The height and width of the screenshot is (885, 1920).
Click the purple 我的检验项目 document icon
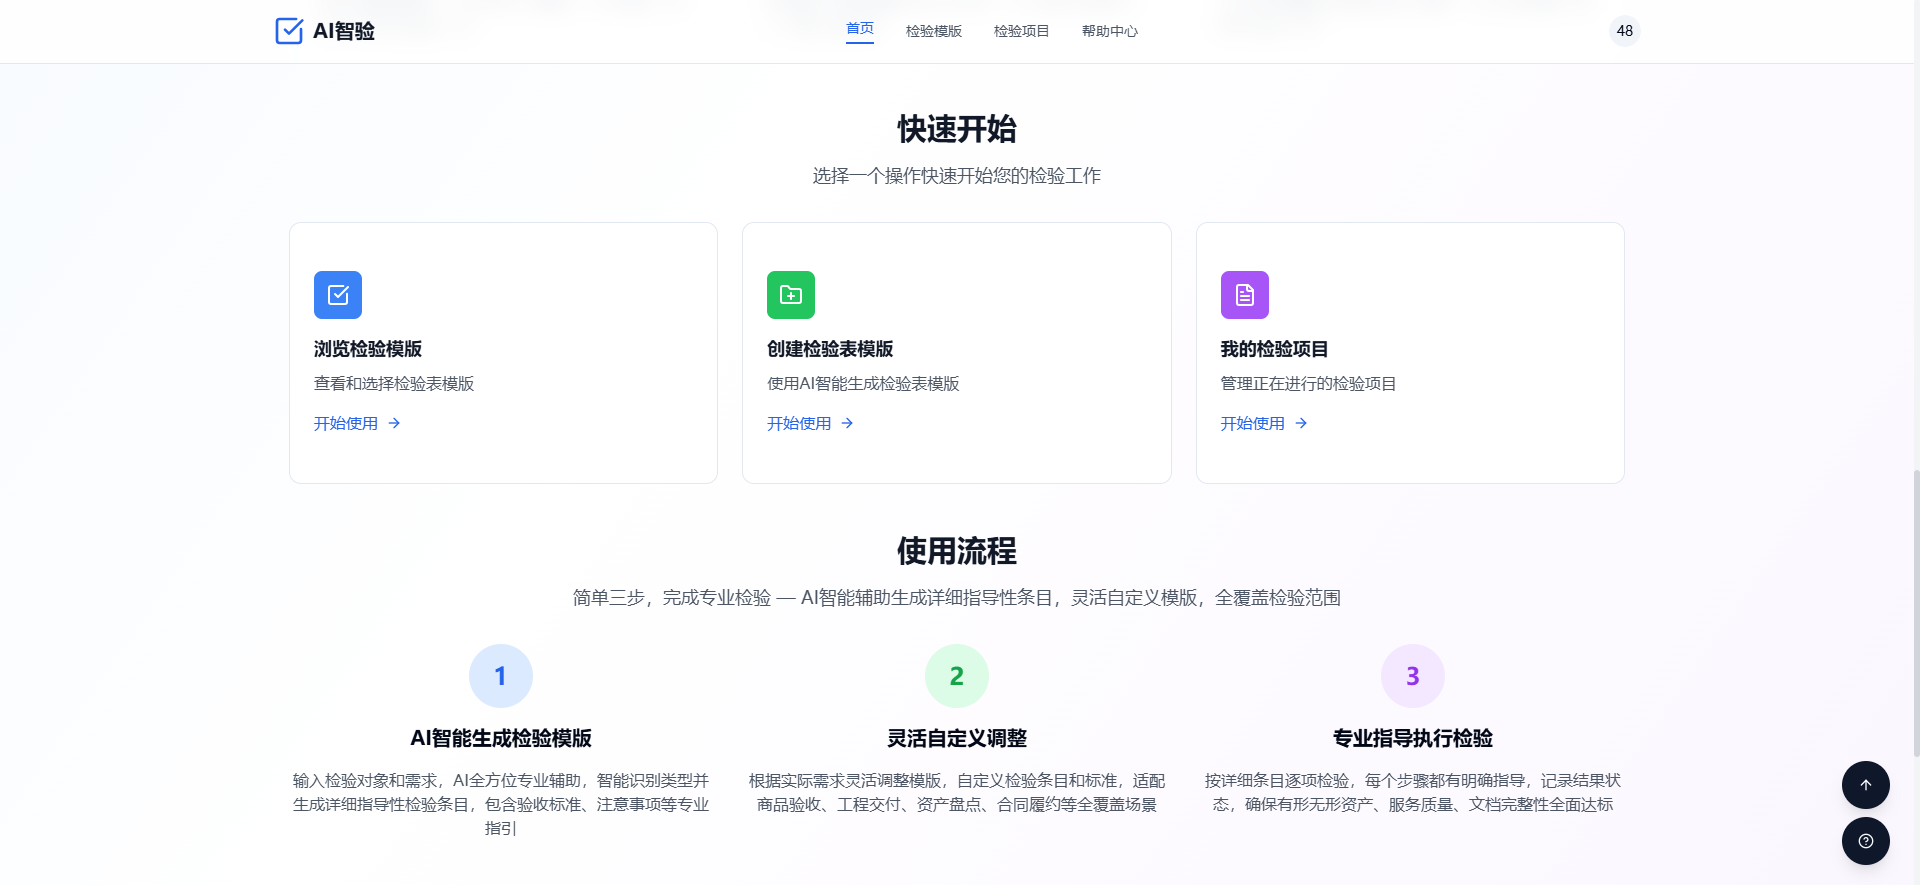click(1244, 295)
